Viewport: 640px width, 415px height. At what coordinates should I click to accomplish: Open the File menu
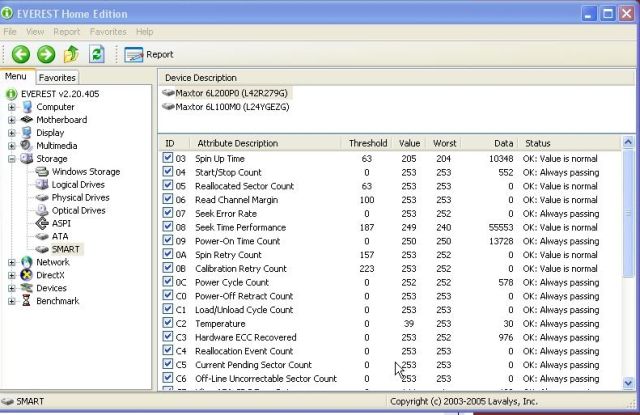click(10, 32)
